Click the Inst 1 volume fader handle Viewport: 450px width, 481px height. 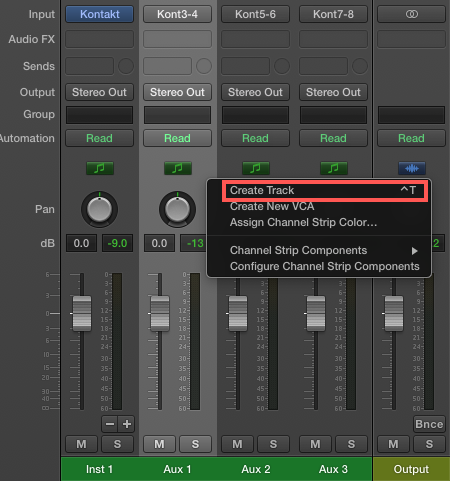pyautogui.click(x=82, y=313)
